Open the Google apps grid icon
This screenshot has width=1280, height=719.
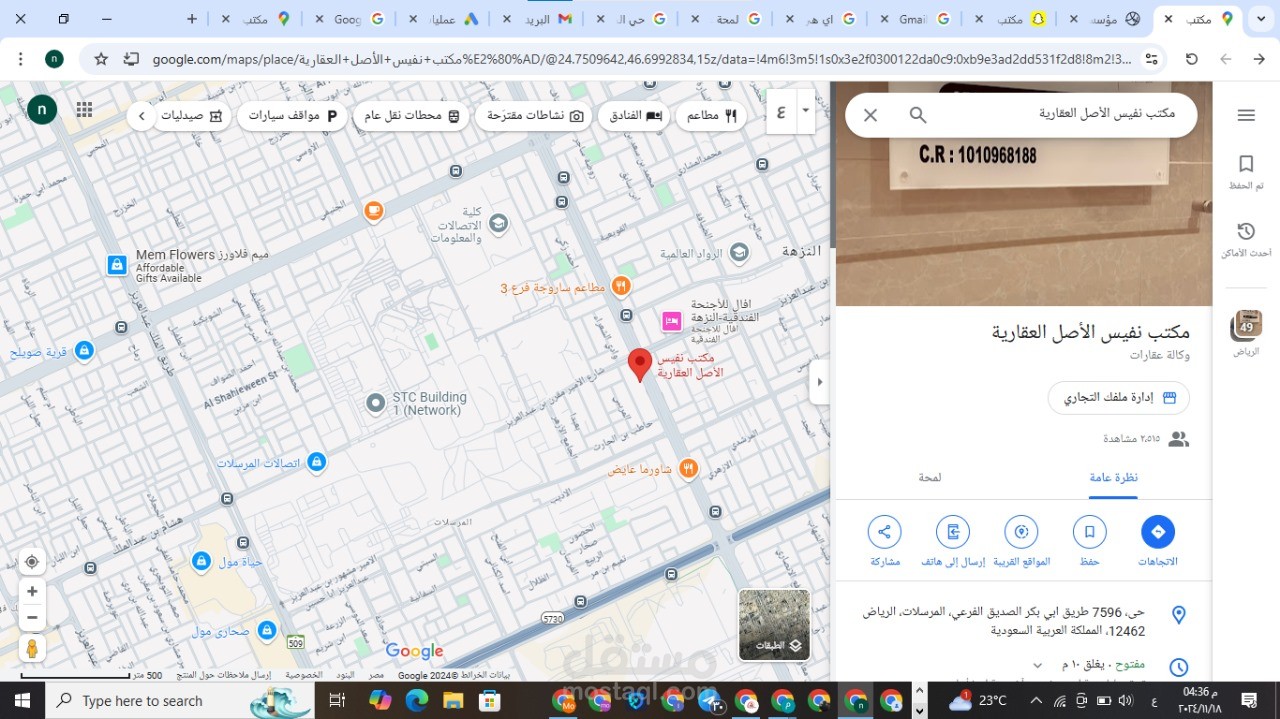click(x=84, y=110)
